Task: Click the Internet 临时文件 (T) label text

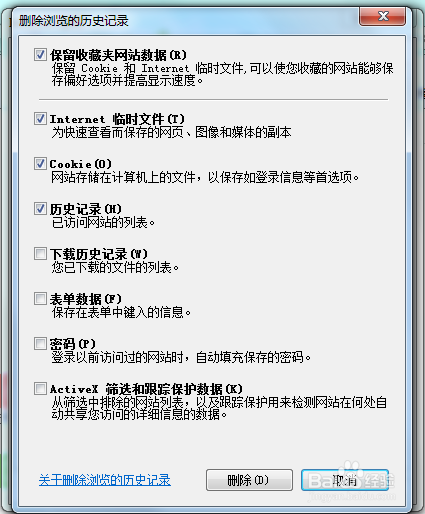Action: 117,119
